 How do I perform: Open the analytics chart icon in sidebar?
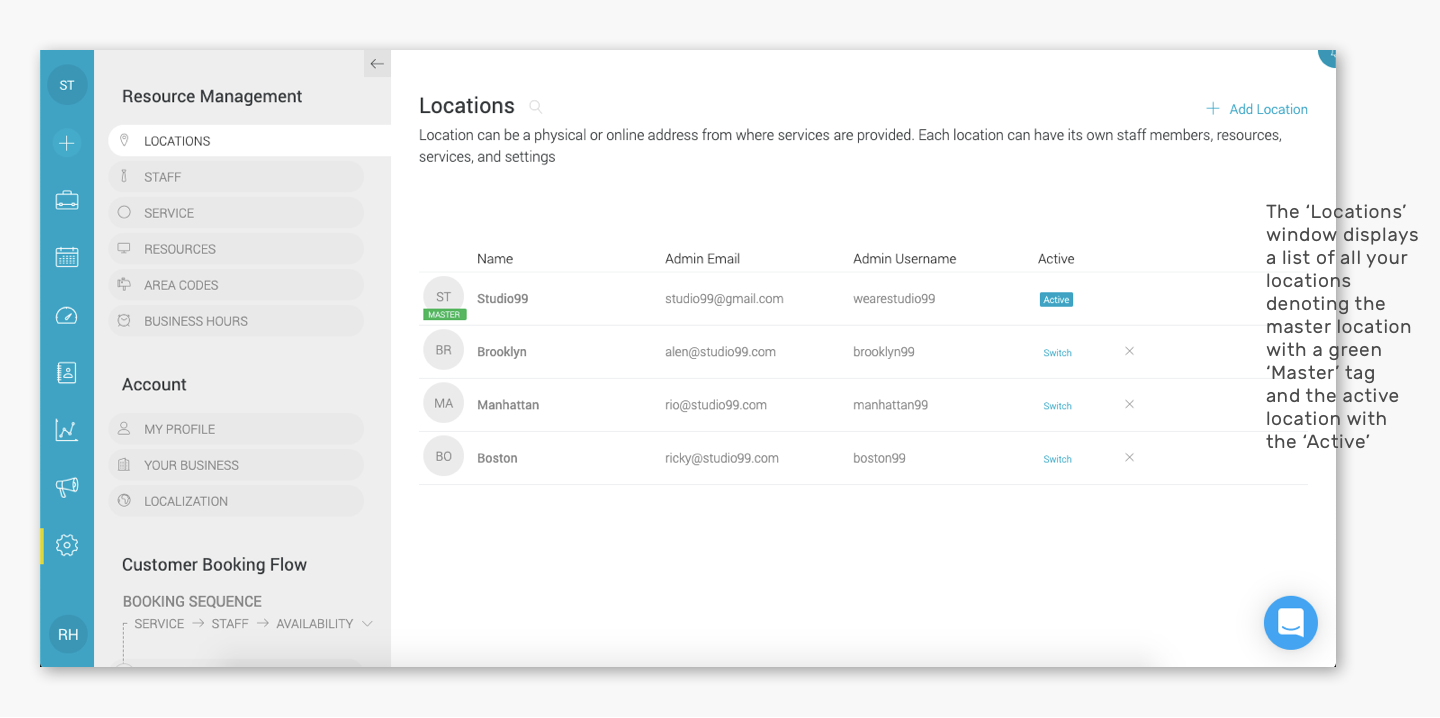point(67,430)
